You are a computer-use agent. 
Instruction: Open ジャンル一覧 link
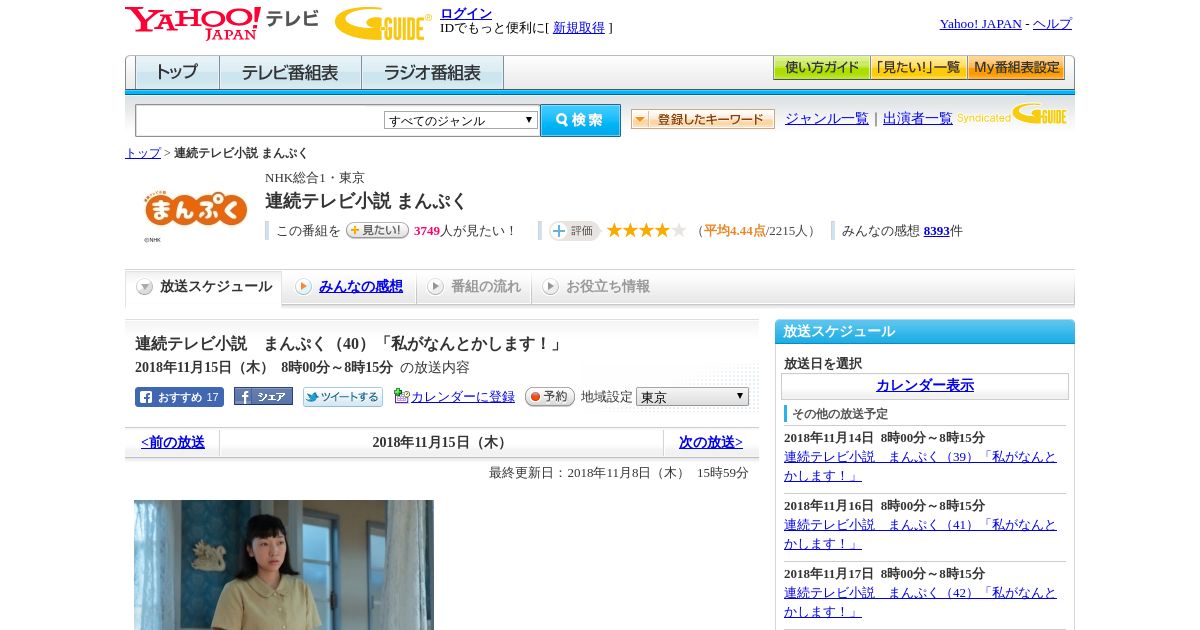827,119
